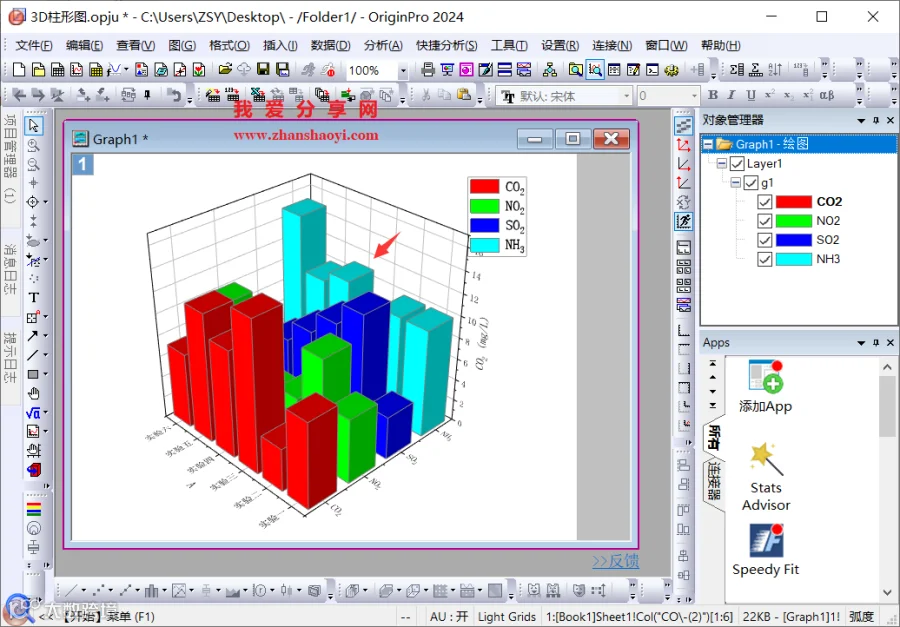
Task: Select the Text tool in left toolbar
Action: click(33, 297)
